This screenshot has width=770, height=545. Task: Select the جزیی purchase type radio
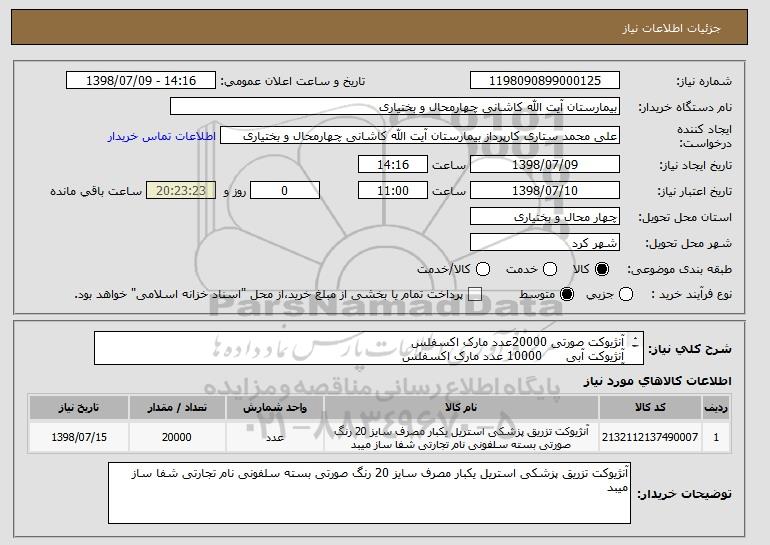(626, 295)
